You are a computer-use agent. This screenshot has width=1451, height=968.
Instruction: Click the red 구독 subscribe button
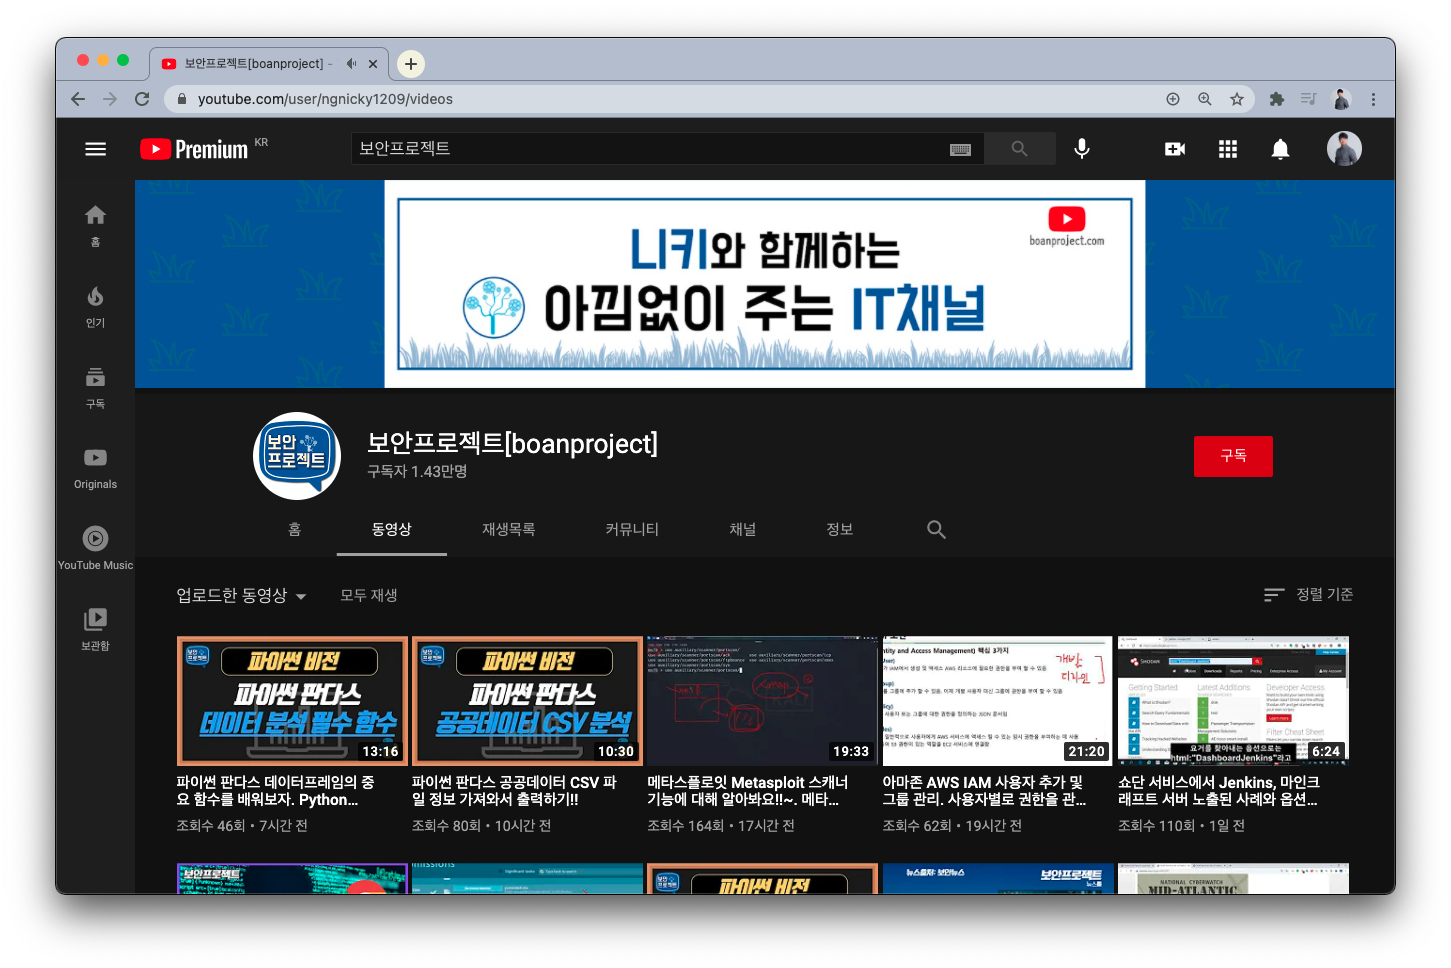pyautogui.click(x=1233, y=456)
